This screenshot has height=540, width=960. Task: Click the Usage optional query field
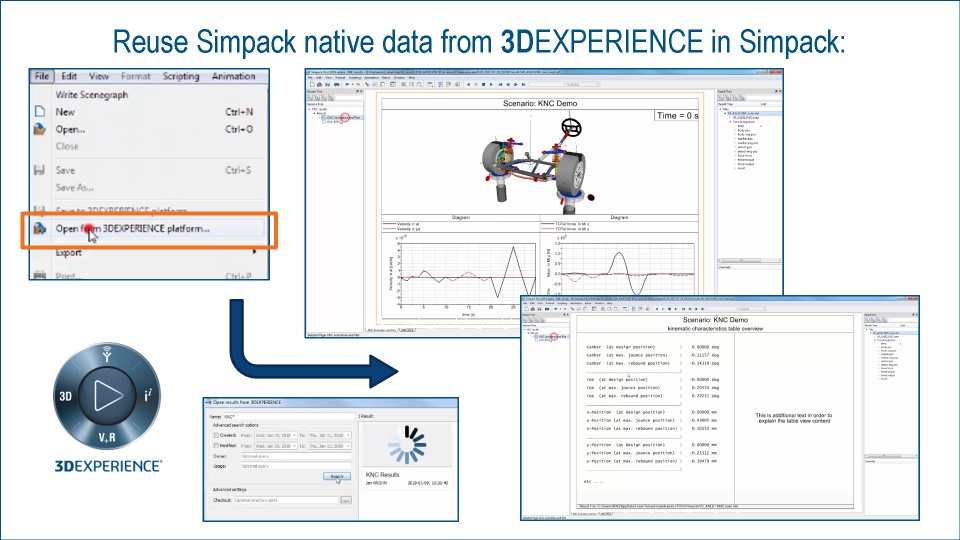coord(296,466)
